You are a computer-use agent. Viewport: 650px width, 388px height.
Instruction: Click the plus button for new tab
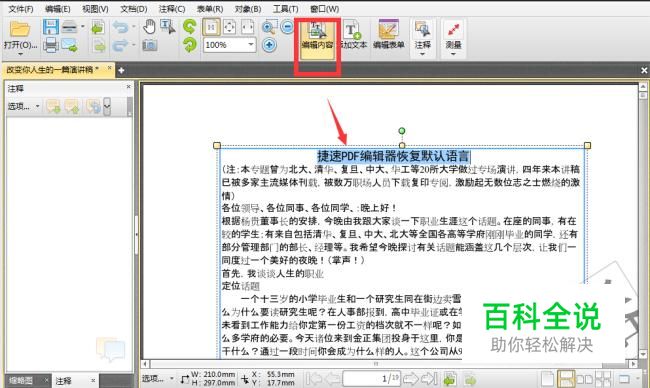coord(121,70)
